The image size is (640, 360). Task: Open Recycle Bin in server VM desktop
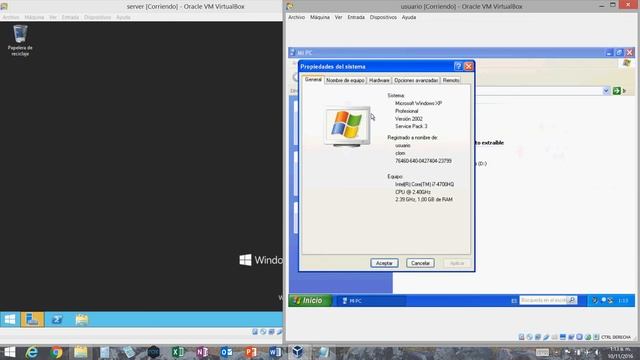pos(20,40)
